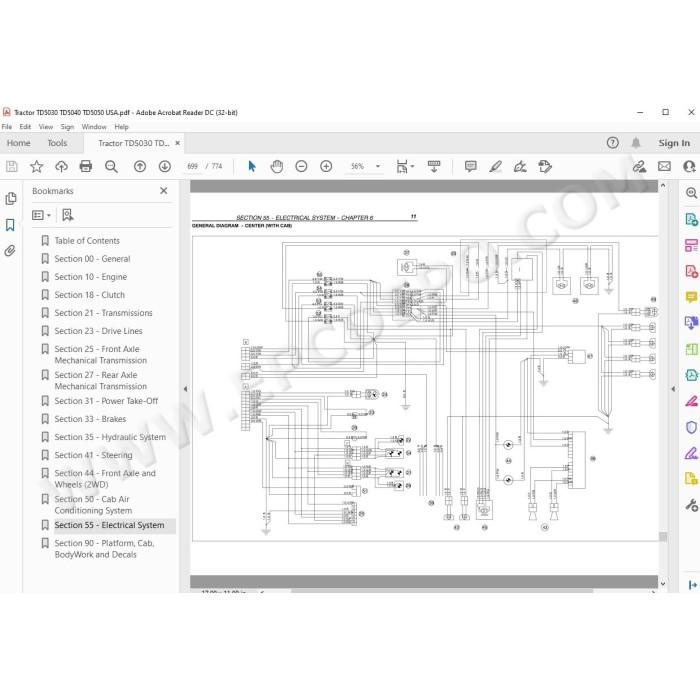
Task: Toggle attachments paperclip panel
Action: click(10, 250)
